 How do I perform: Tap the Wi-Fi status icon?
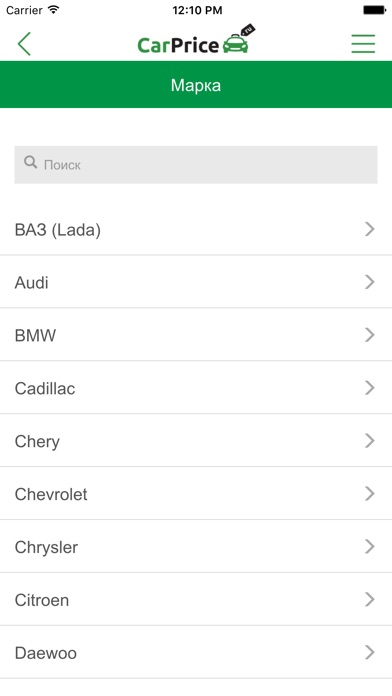(x=54, y=10)
